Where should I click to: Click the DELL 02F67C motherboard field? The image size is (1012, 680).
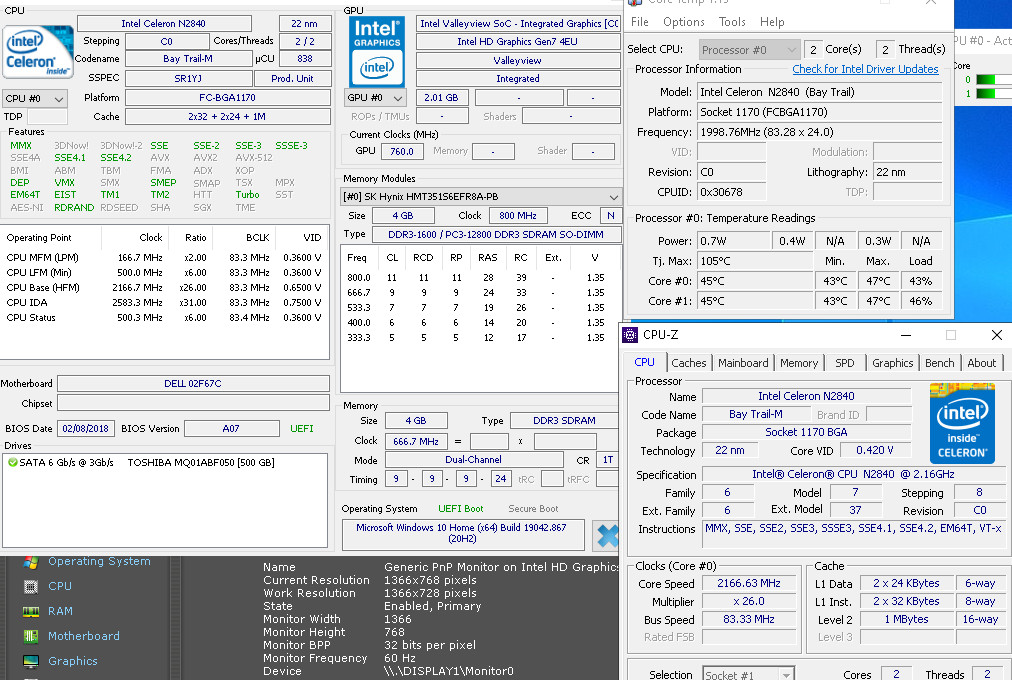click(x=193, y=383)
